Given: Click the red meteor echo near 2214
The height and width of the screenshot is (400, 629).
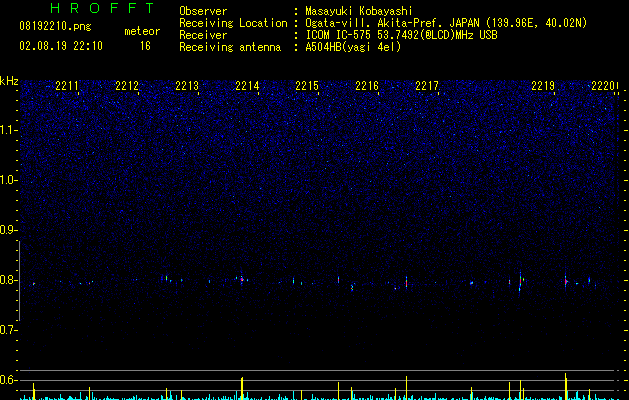Looking at the screenshot, I should [242, 279].
